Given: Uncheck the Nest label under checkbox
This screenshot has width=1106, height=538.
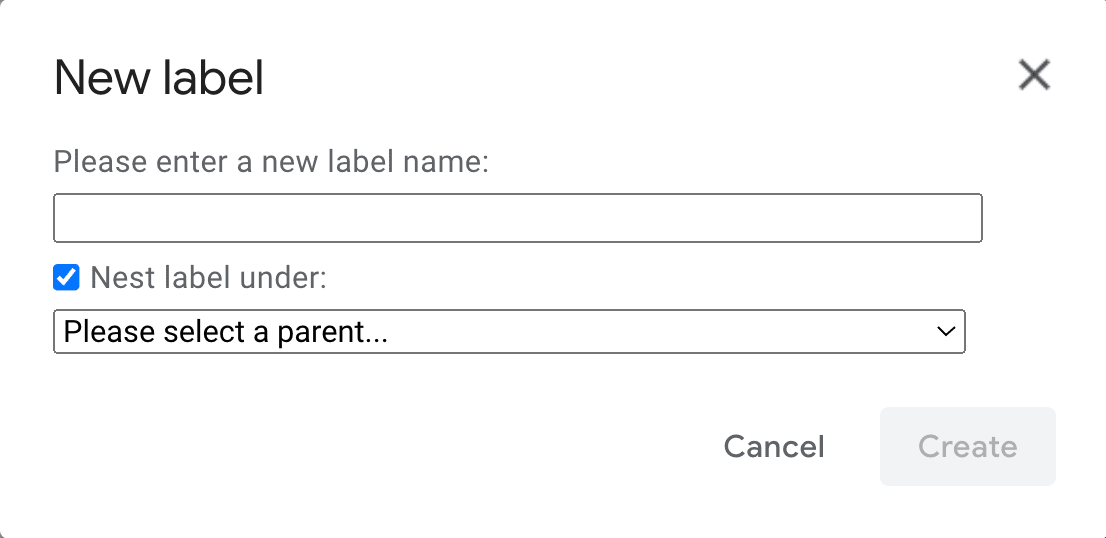Looking at the screenshot, I should pyautogui.click(x=66, y=277).
